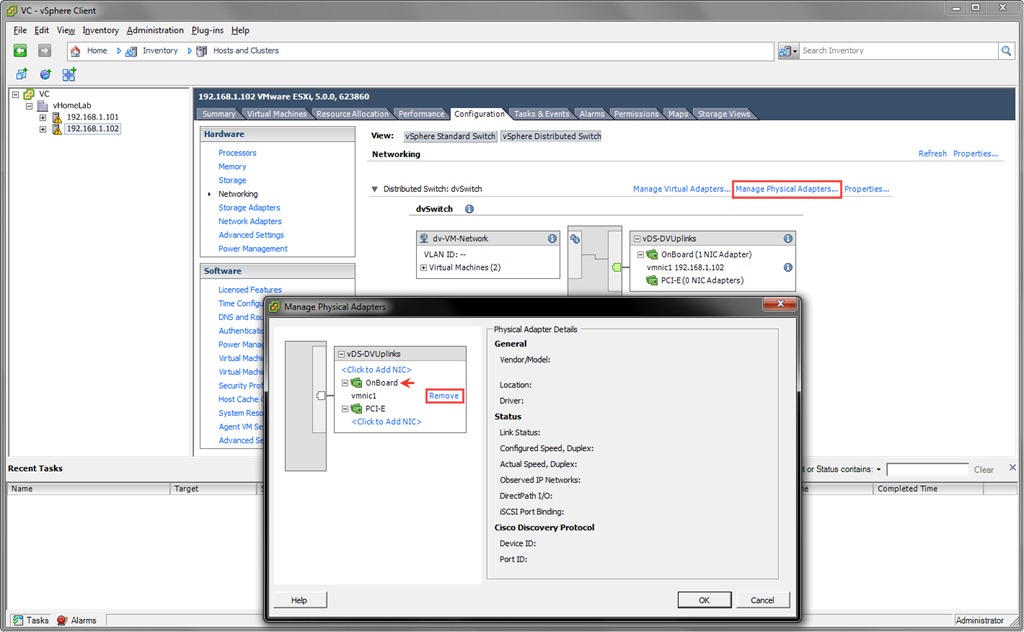
Task: Open the Administration menu
Action: point(155,30)
